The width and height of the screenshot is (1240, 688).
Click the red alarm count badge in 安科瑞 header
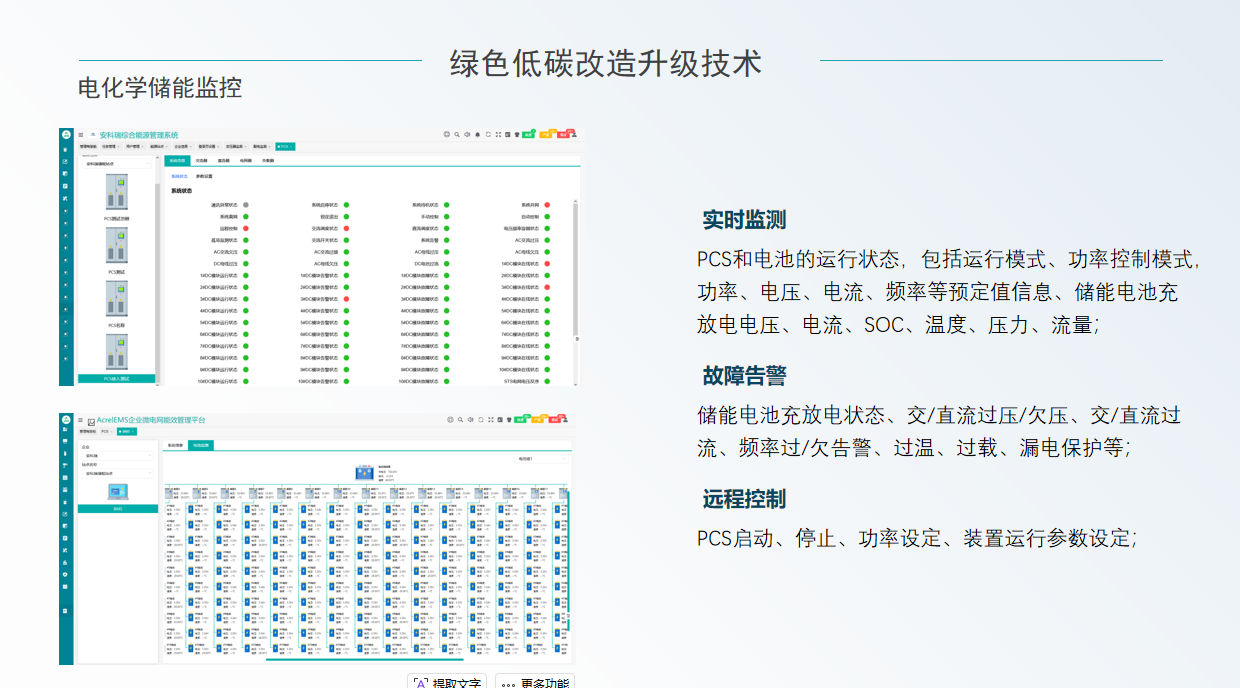coord(565,135)
